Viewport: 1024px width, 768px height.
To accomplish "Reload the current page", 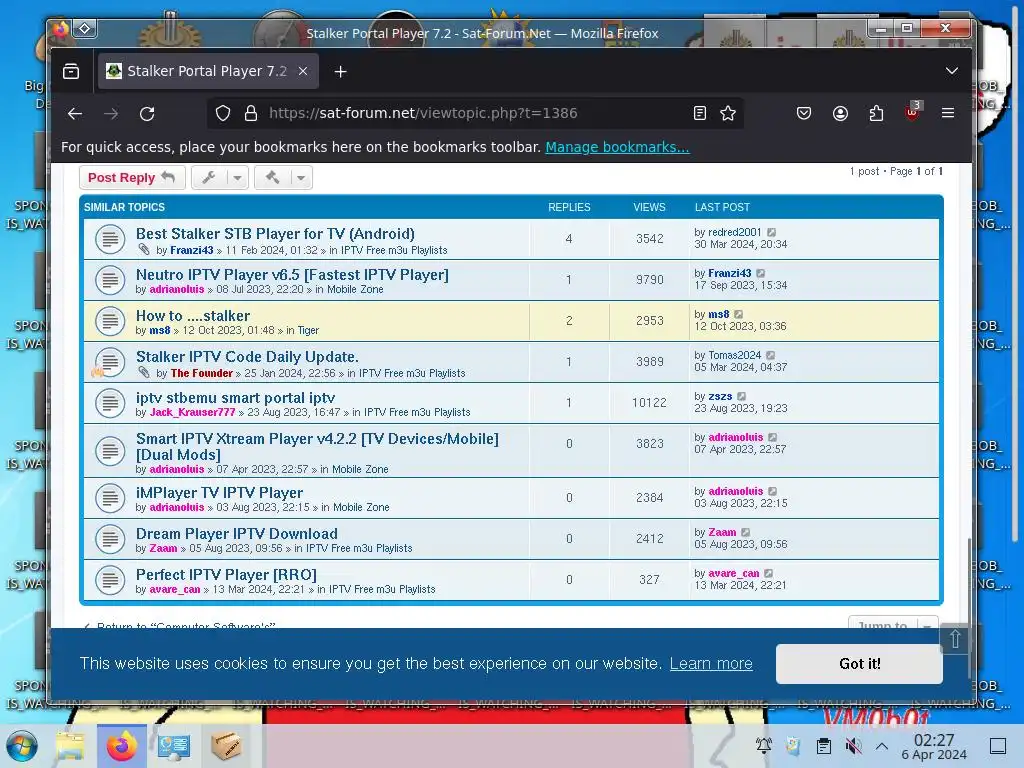I will click(147, 114).
